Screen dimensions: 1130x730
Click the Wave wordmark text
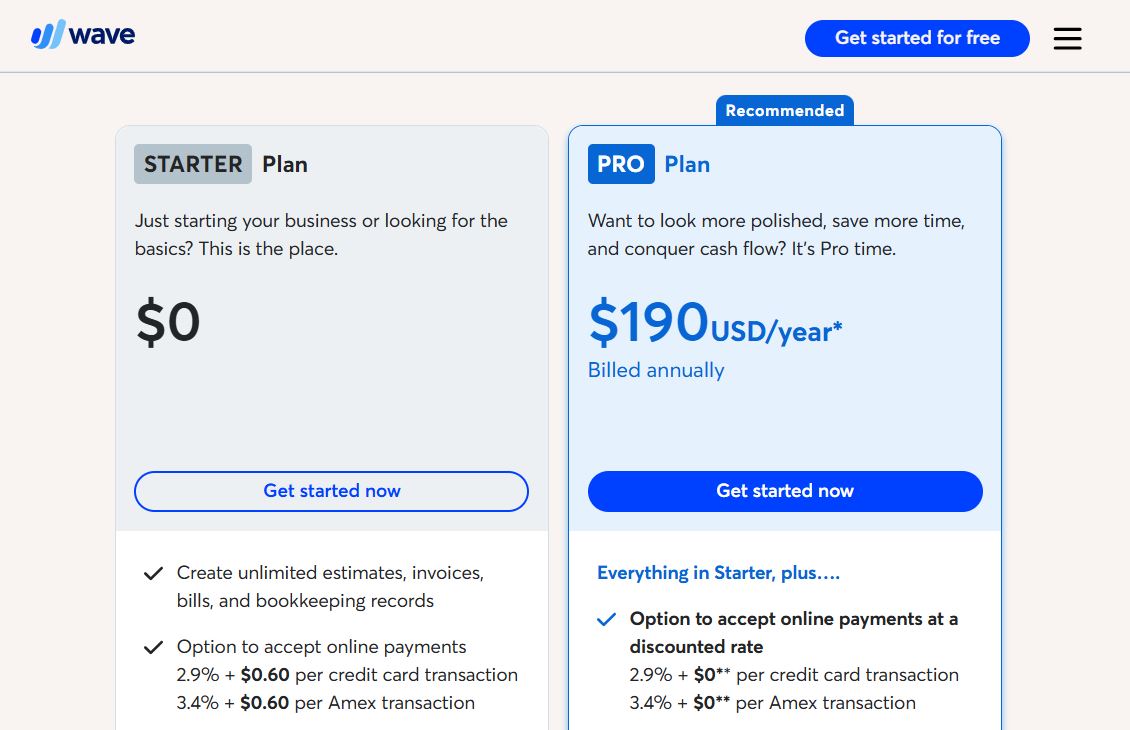coord(103,33)
